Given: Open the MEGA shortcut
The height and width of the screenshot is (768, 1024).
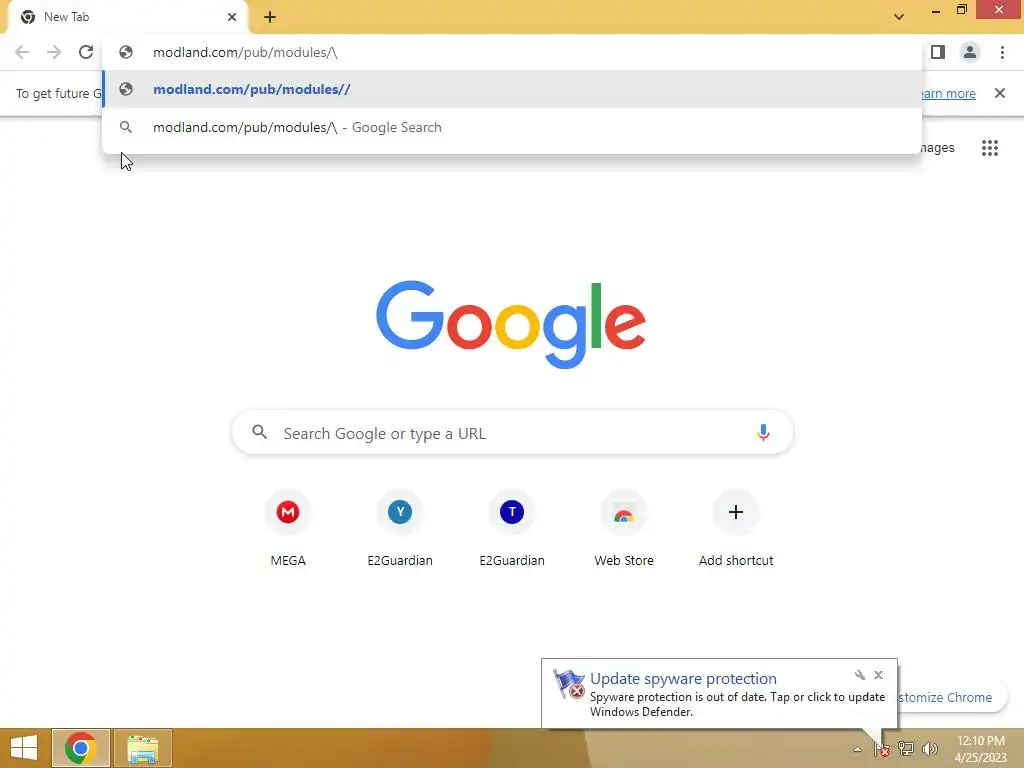Looking at the screenshot, I should 288,527.
